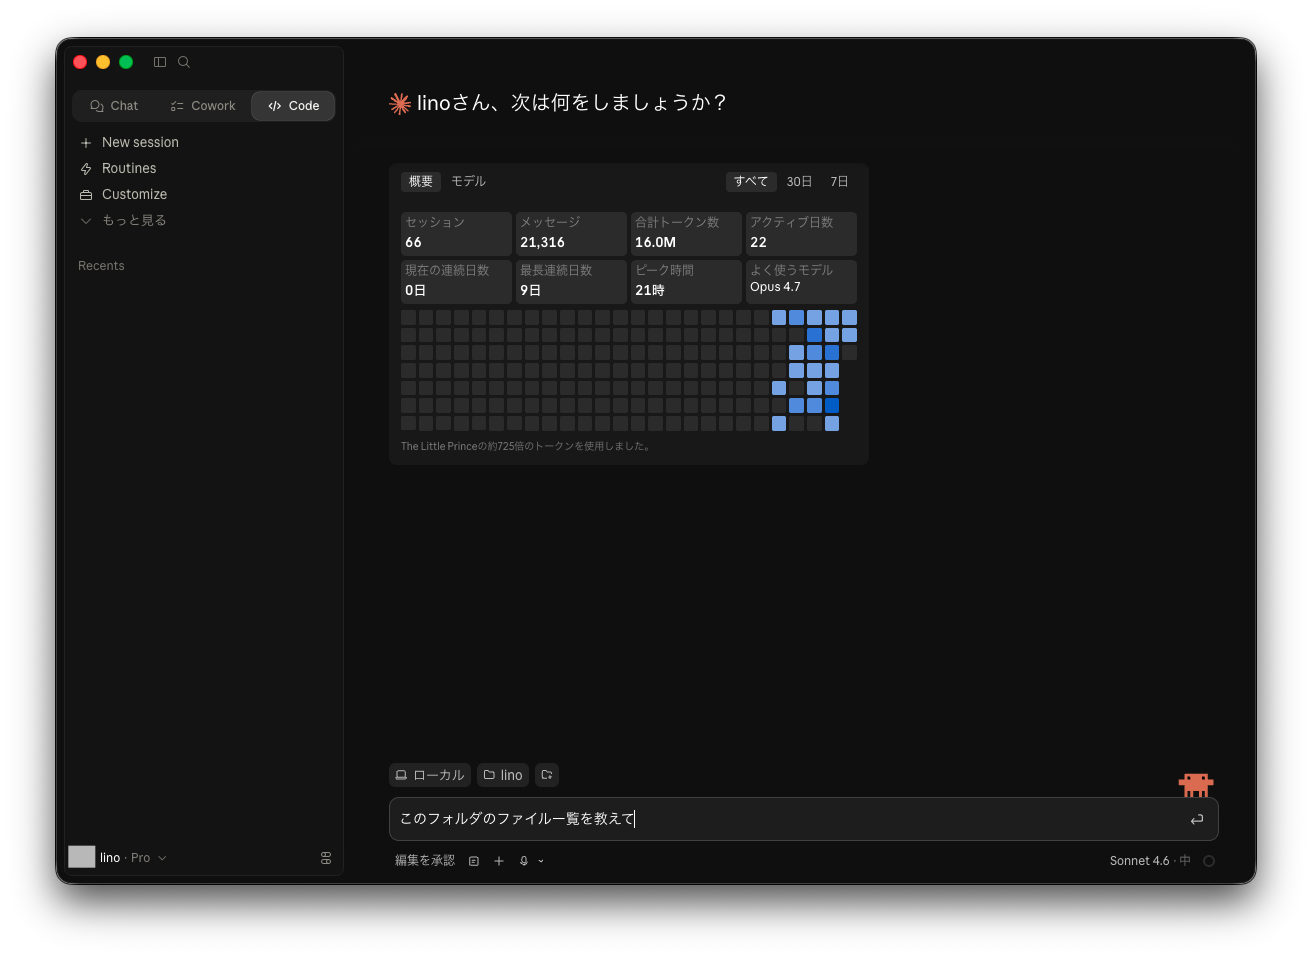The width and height of the screenshot is (1312, 958).
Task: Click the よく使うモデル Opus 4.7 card
Action: (x=801, y=281)
